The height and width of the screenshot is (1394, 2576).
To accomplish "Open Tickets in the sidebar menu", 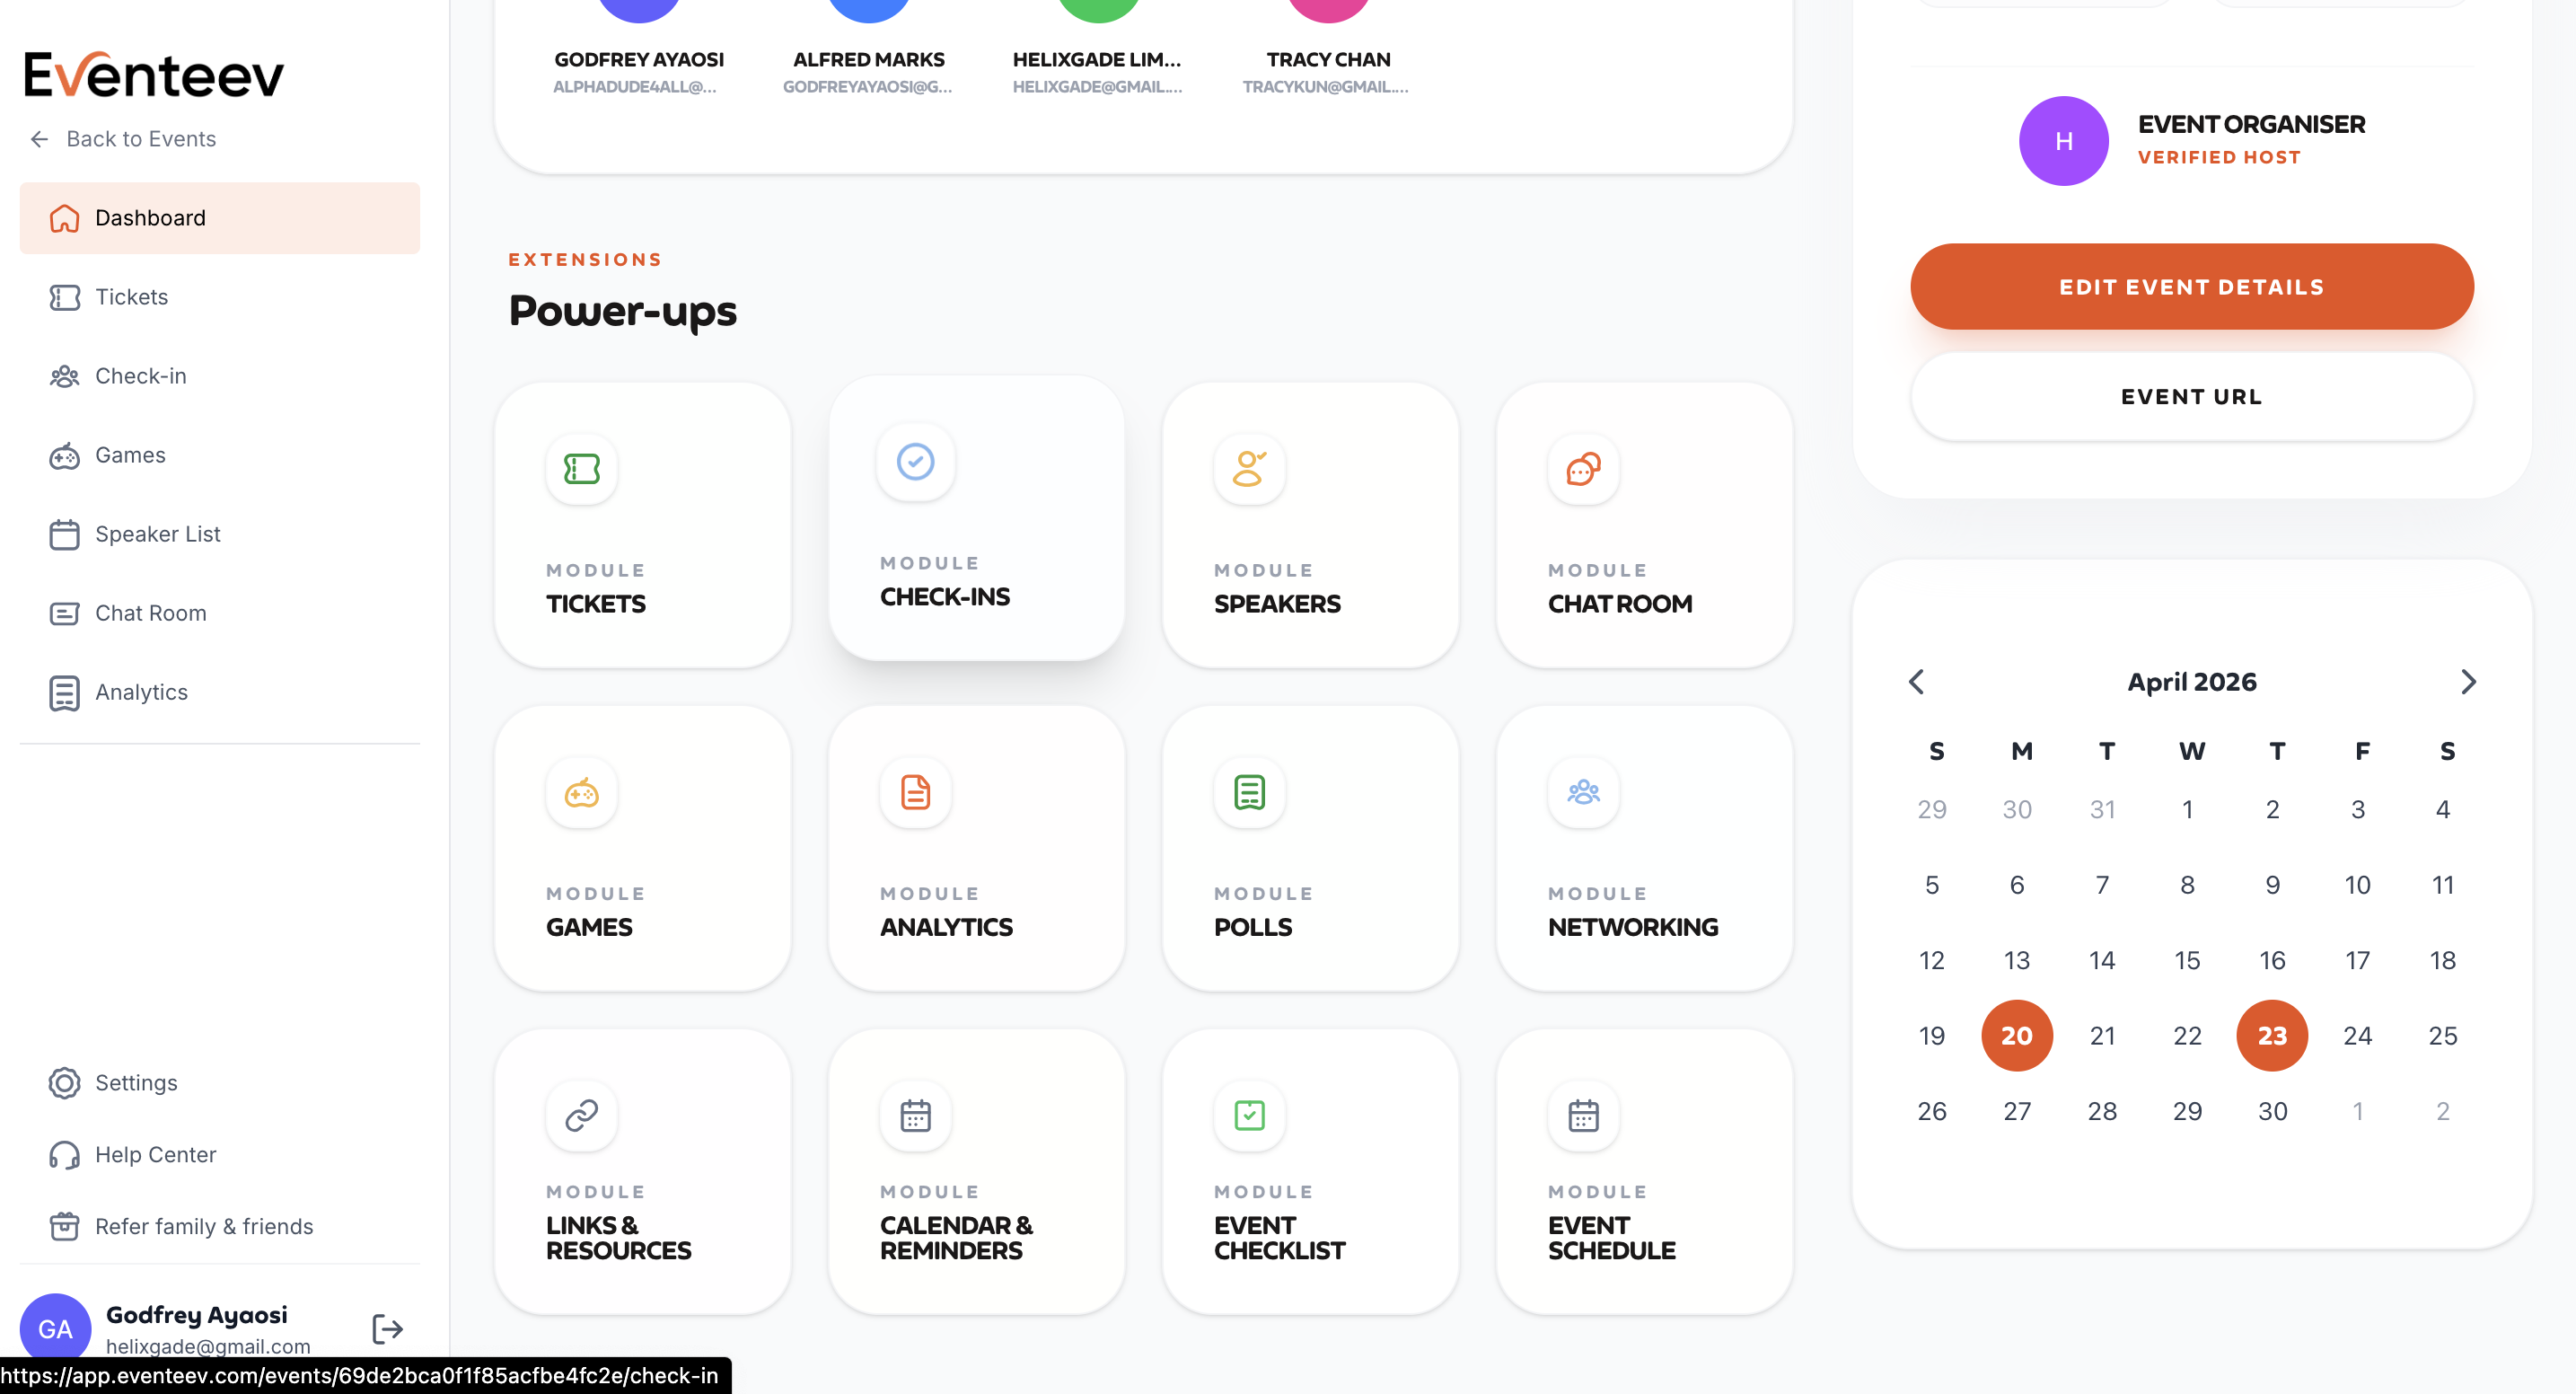I will (131, 297).
